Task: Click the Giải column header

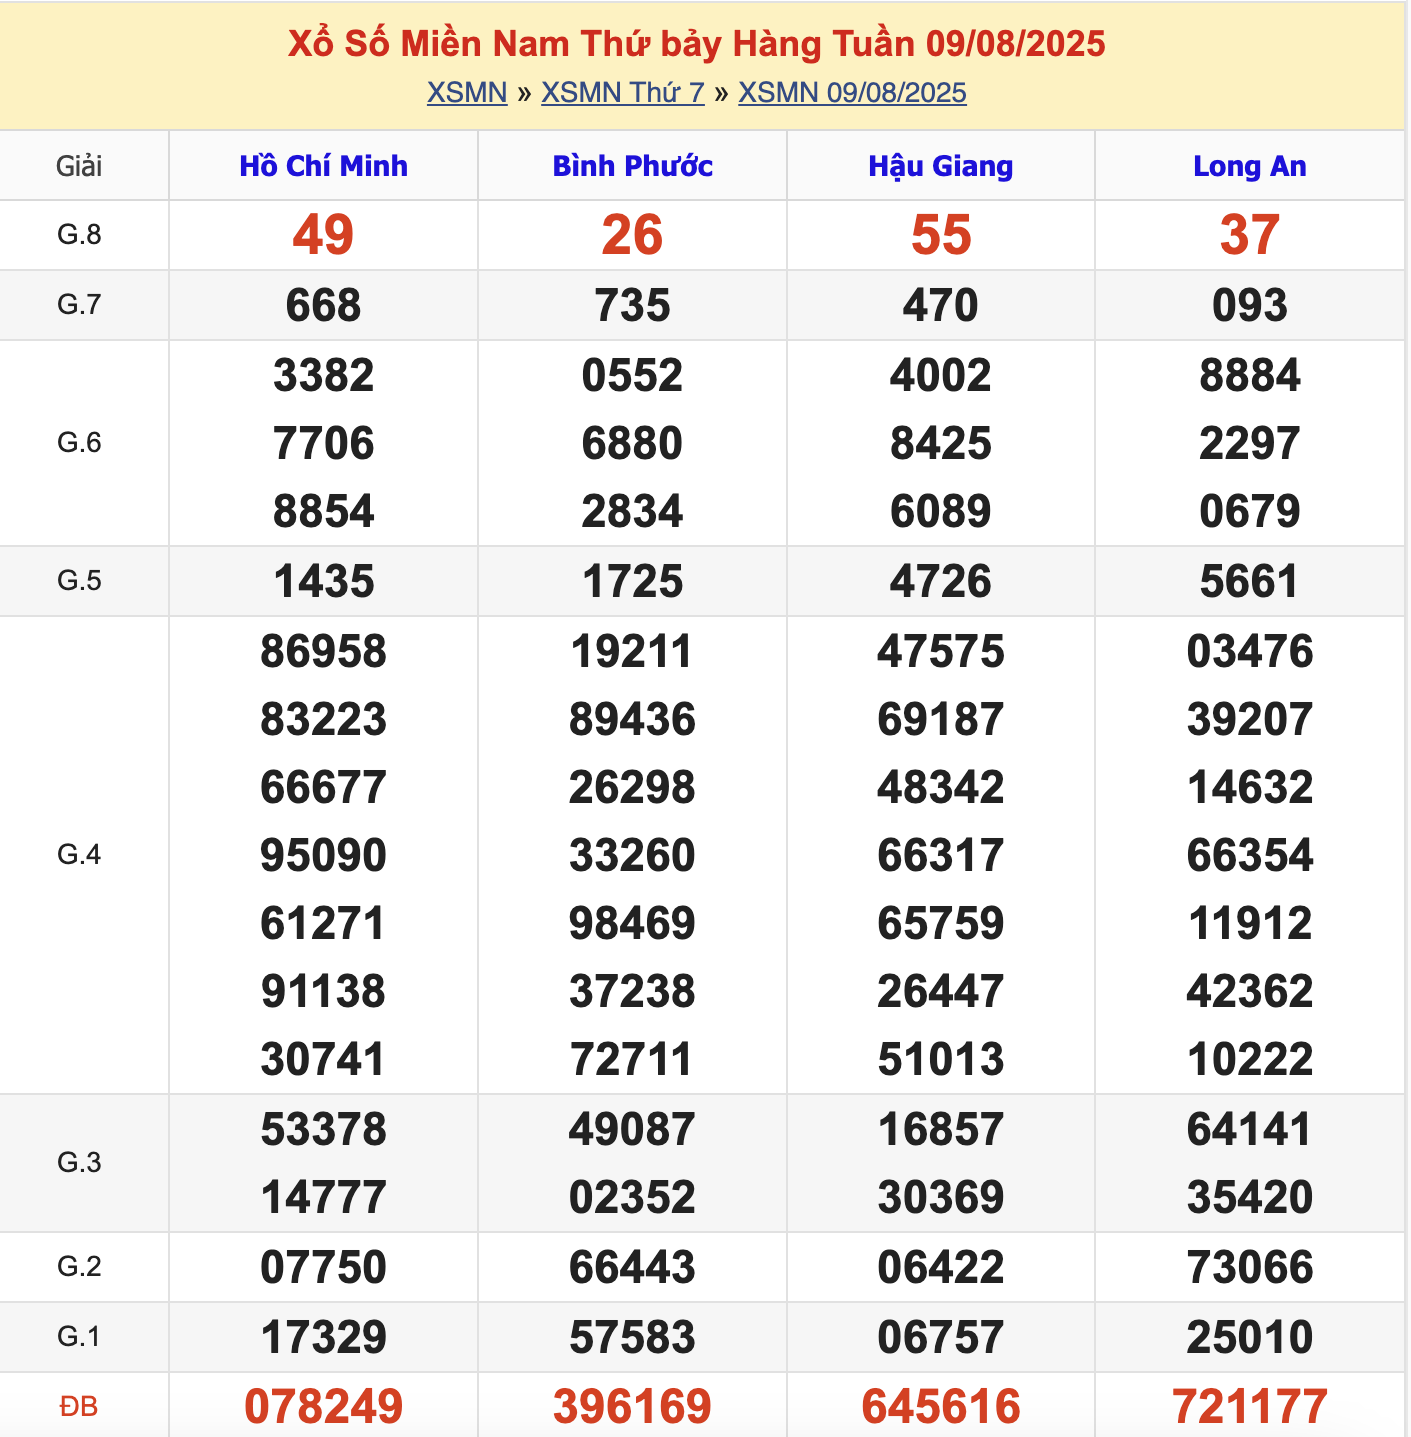Action: [x=79, y=166]
